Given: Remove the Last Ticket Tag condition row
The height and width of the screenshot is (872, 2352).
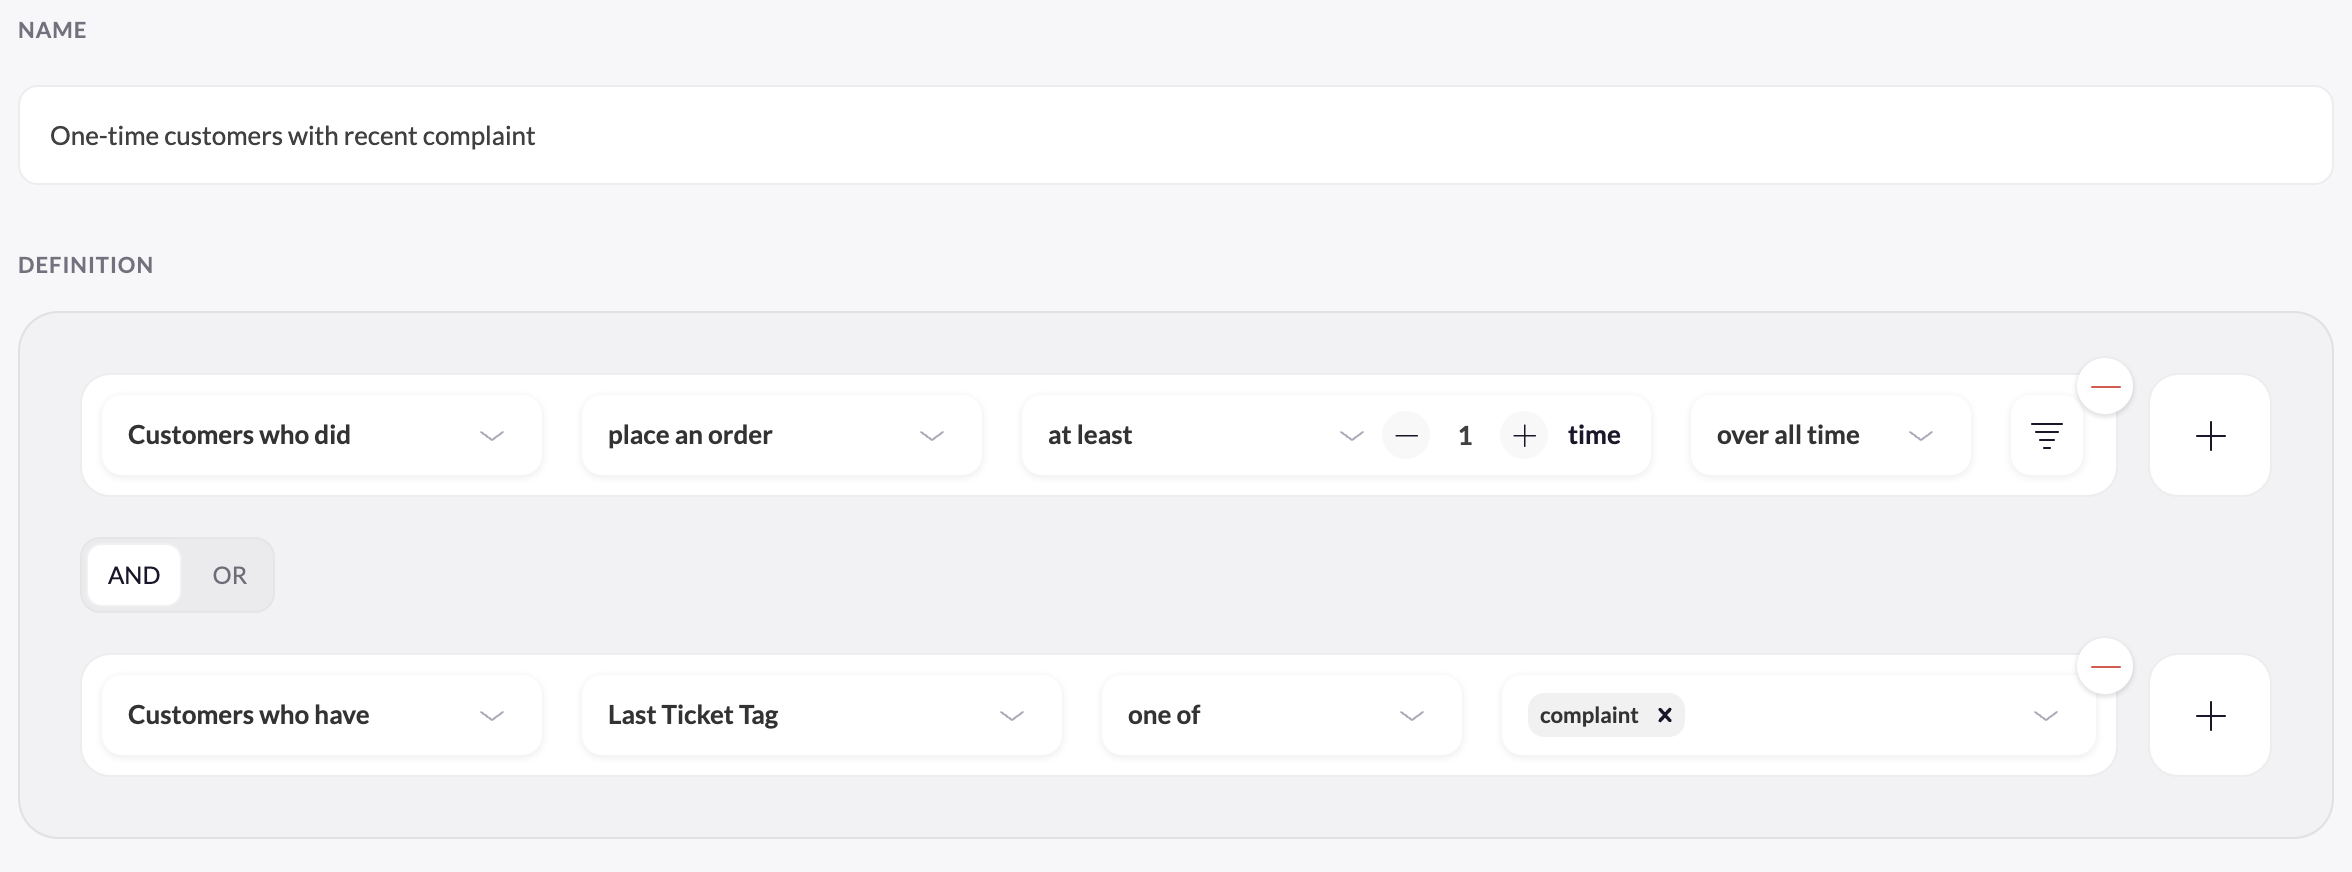Looking at the screenshot, I should [x=2105, y=667].
